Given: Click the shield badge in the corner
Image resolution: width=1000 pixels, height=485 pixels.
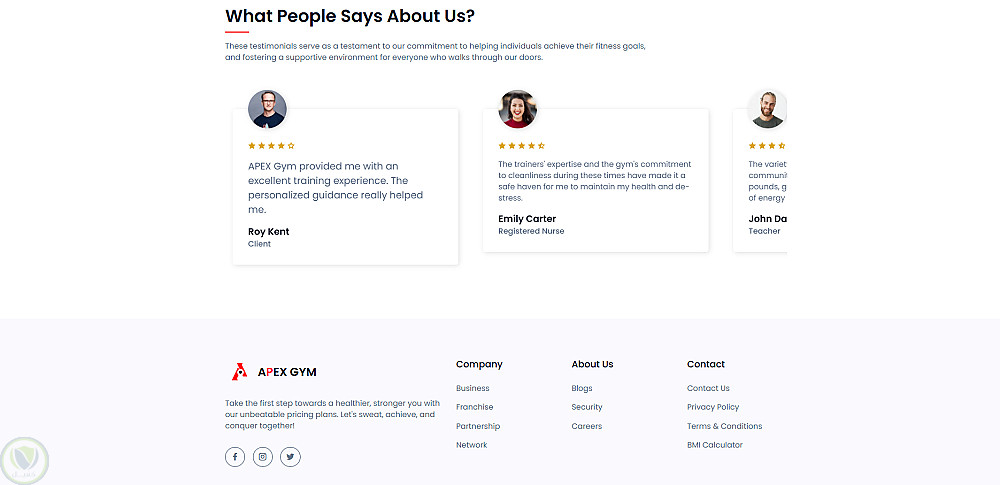Looking at the screenshot, I should [x=25, y=459].
